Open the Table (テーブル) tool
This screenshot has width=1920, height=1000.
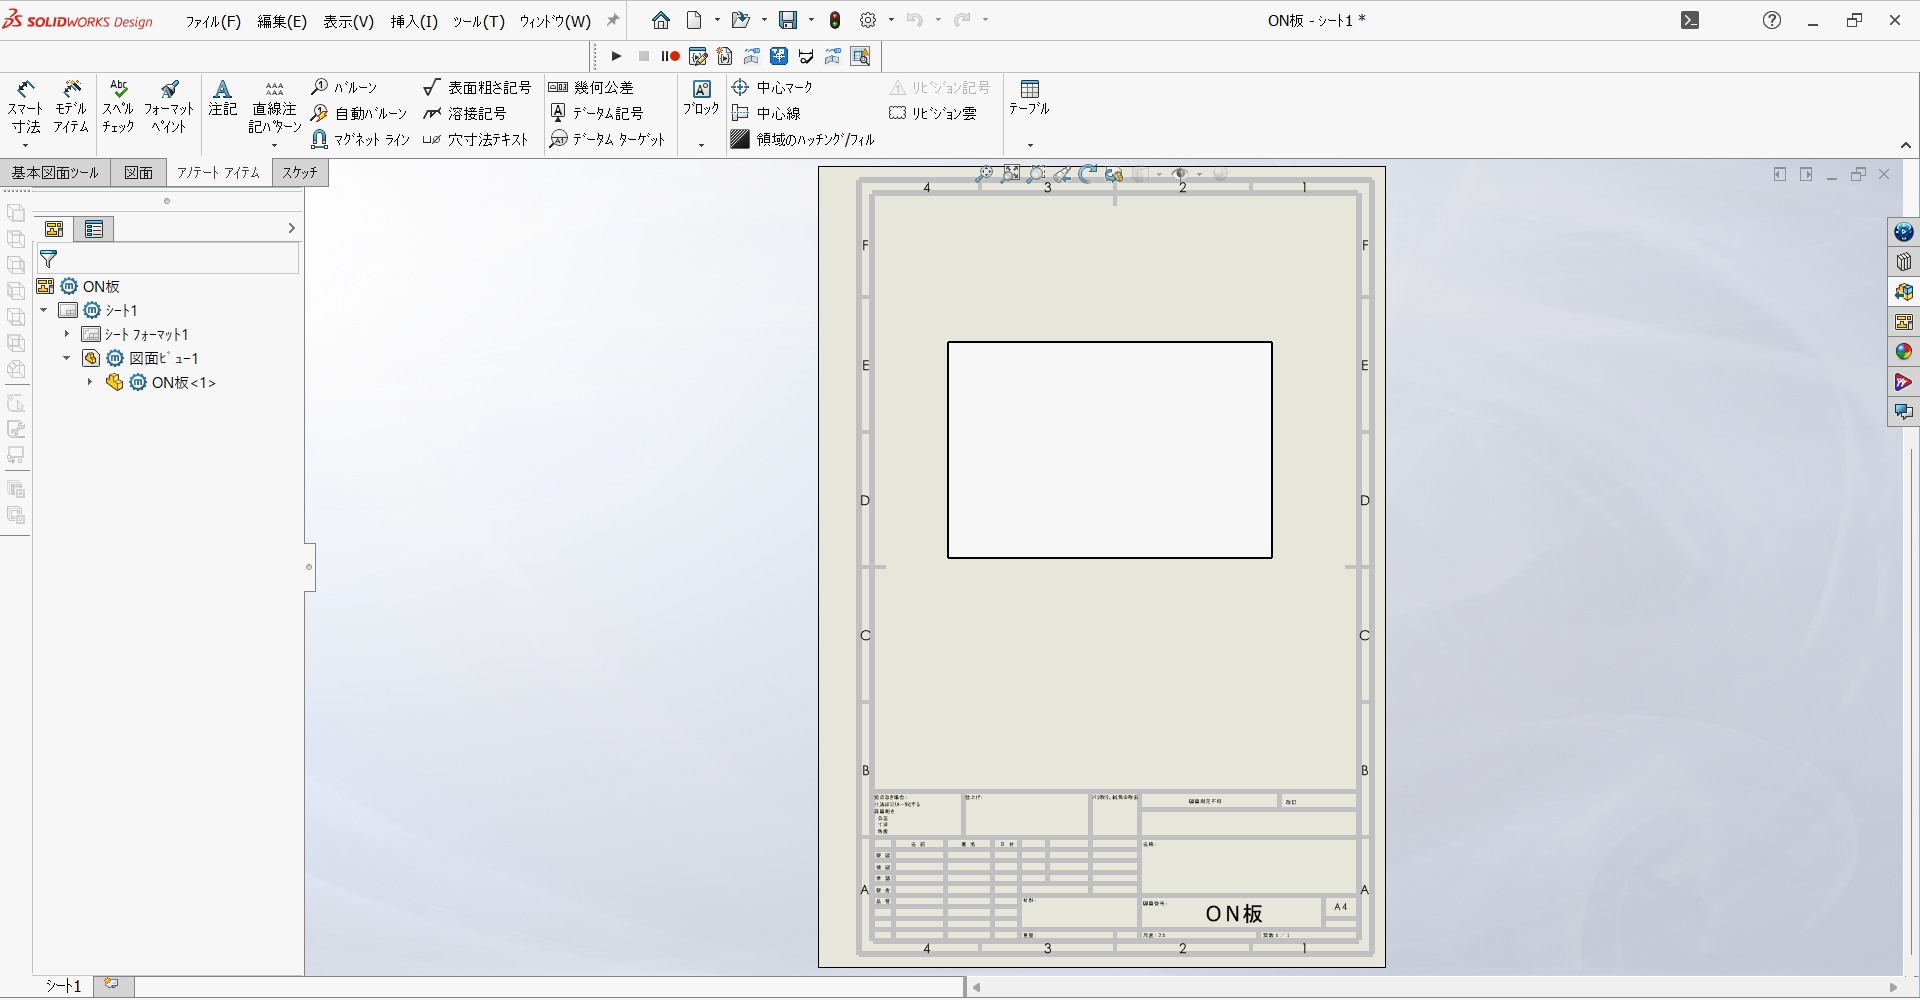(x=1029, y=98)
